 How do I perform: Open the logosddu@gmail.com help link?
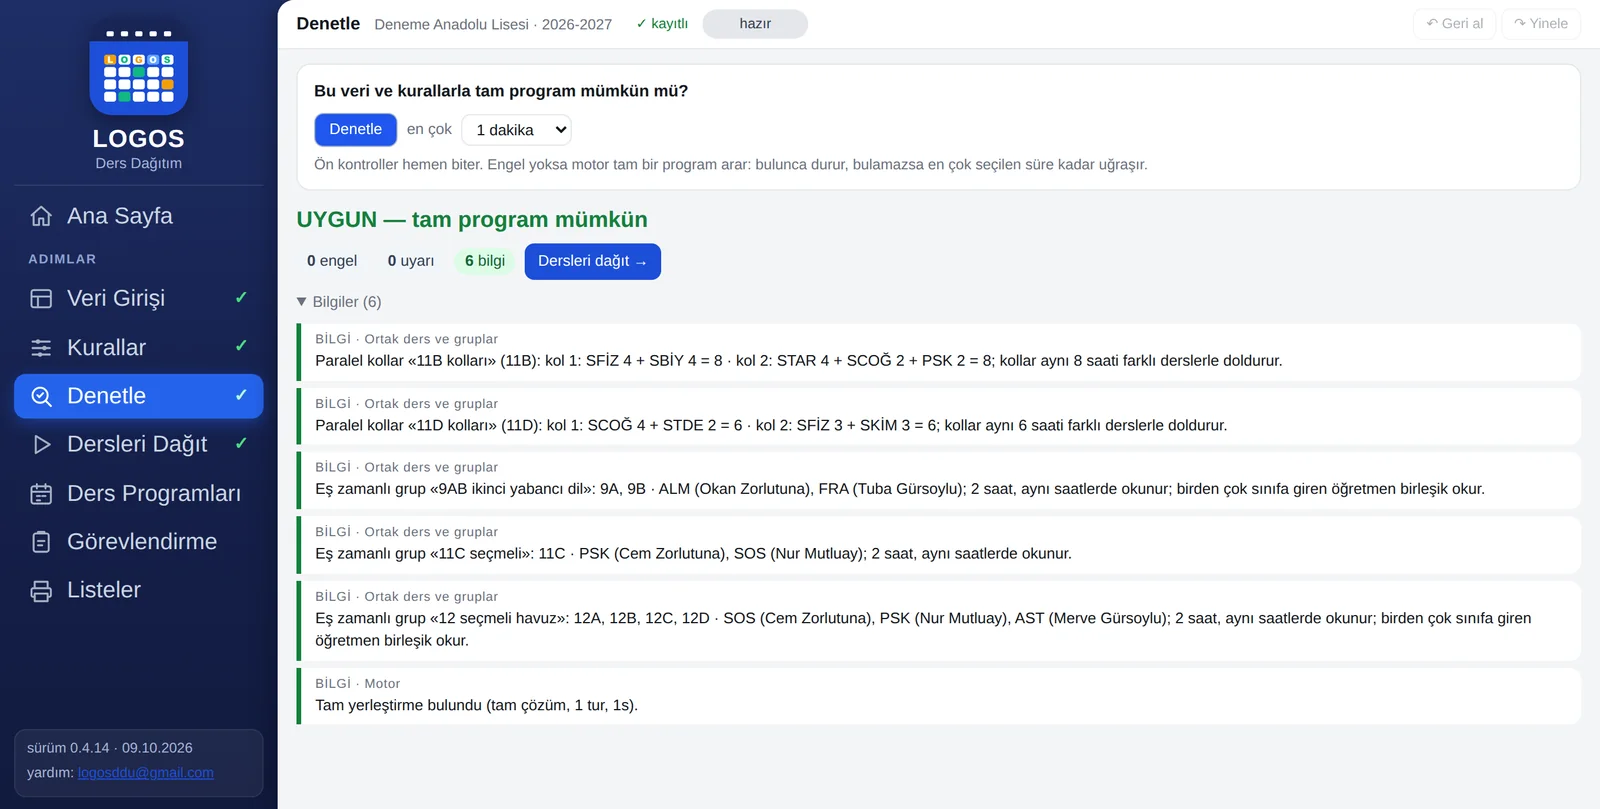point(146,773)
